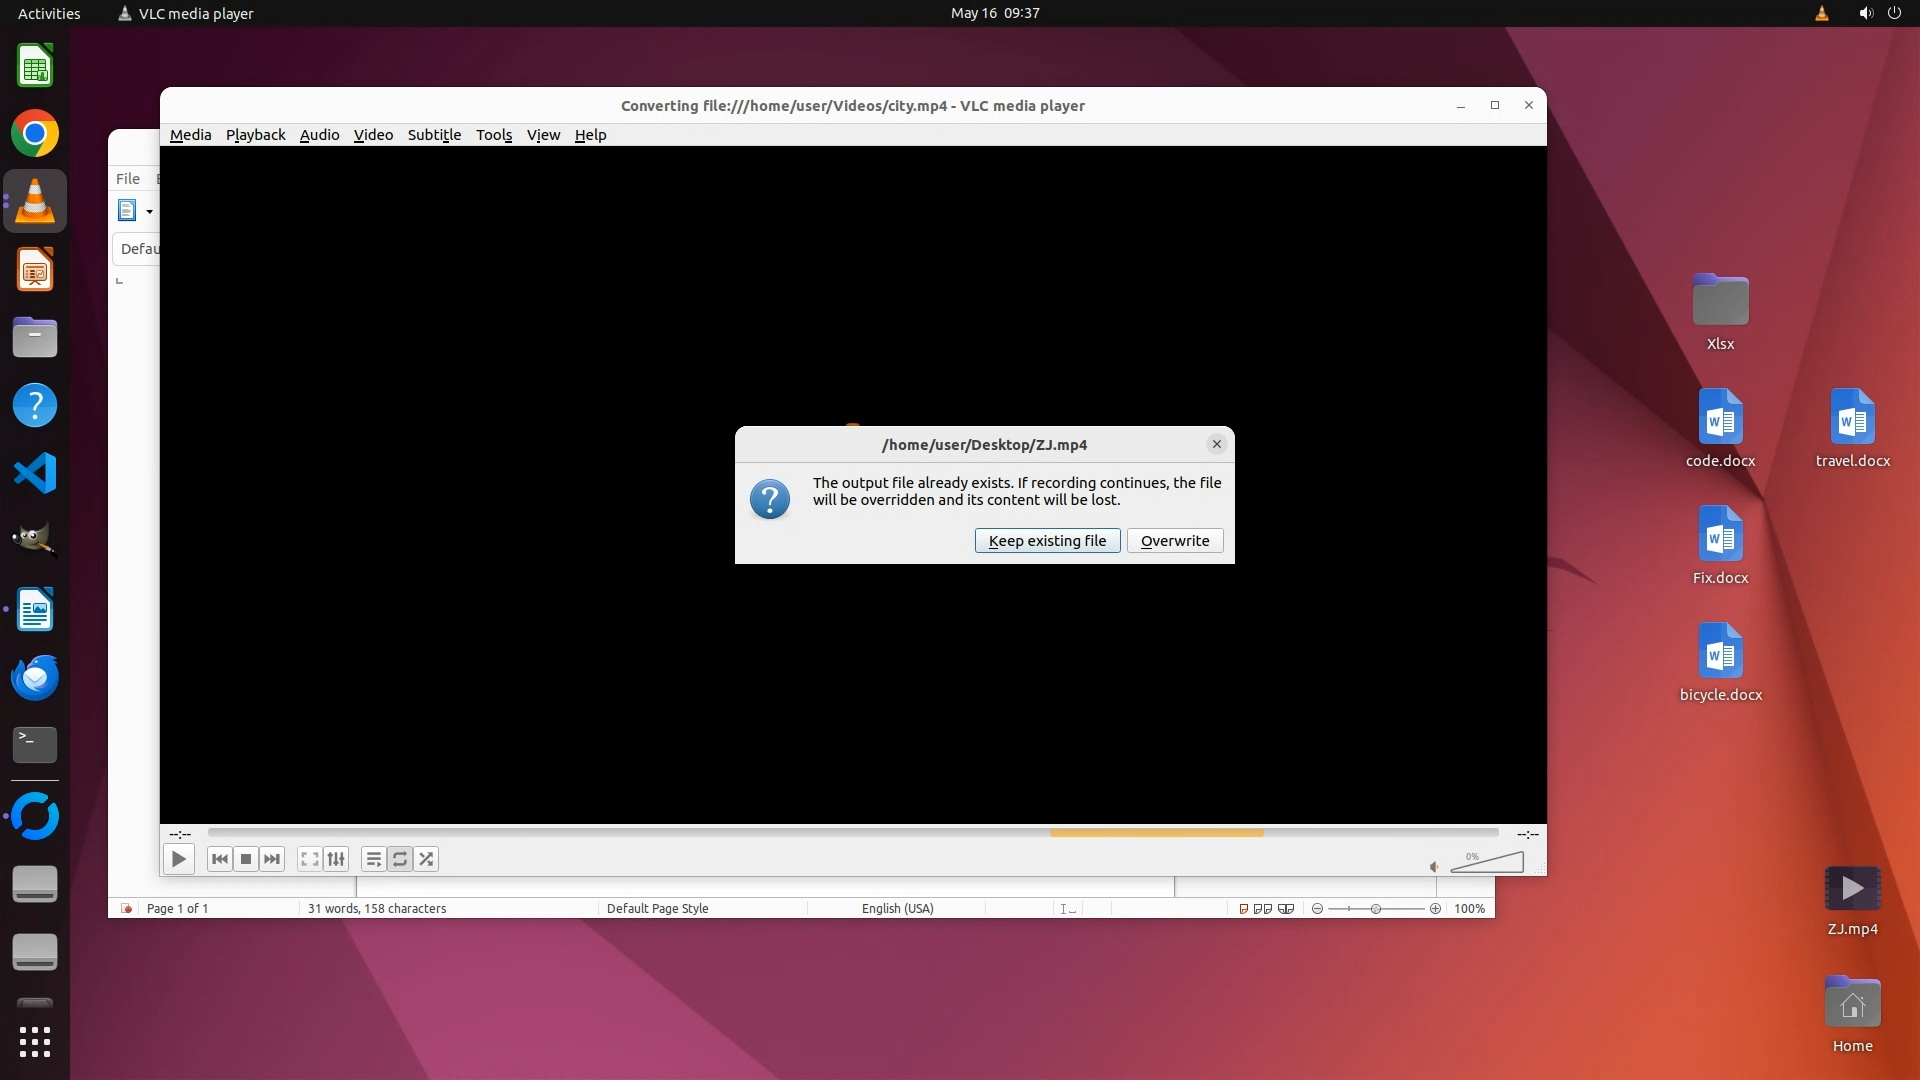
Task: Stop playback with the stop button
Action: click(246, 859)
